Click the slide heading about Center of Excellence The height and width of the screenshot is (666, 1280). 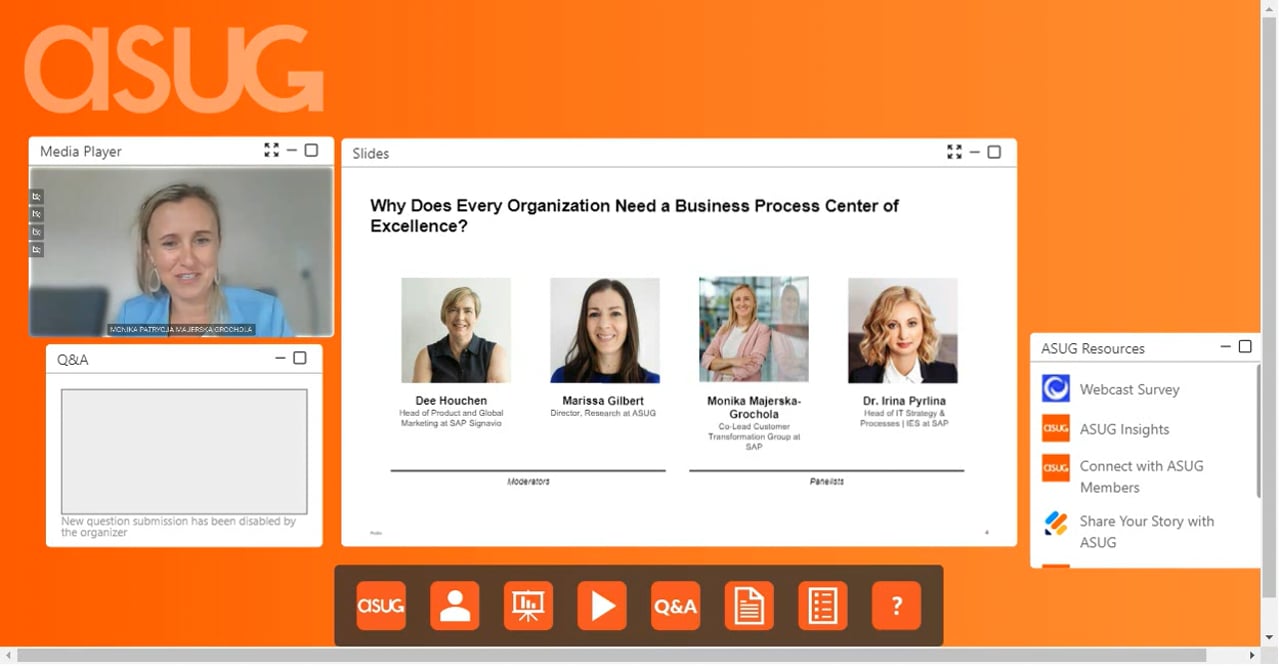coord(634,215)
